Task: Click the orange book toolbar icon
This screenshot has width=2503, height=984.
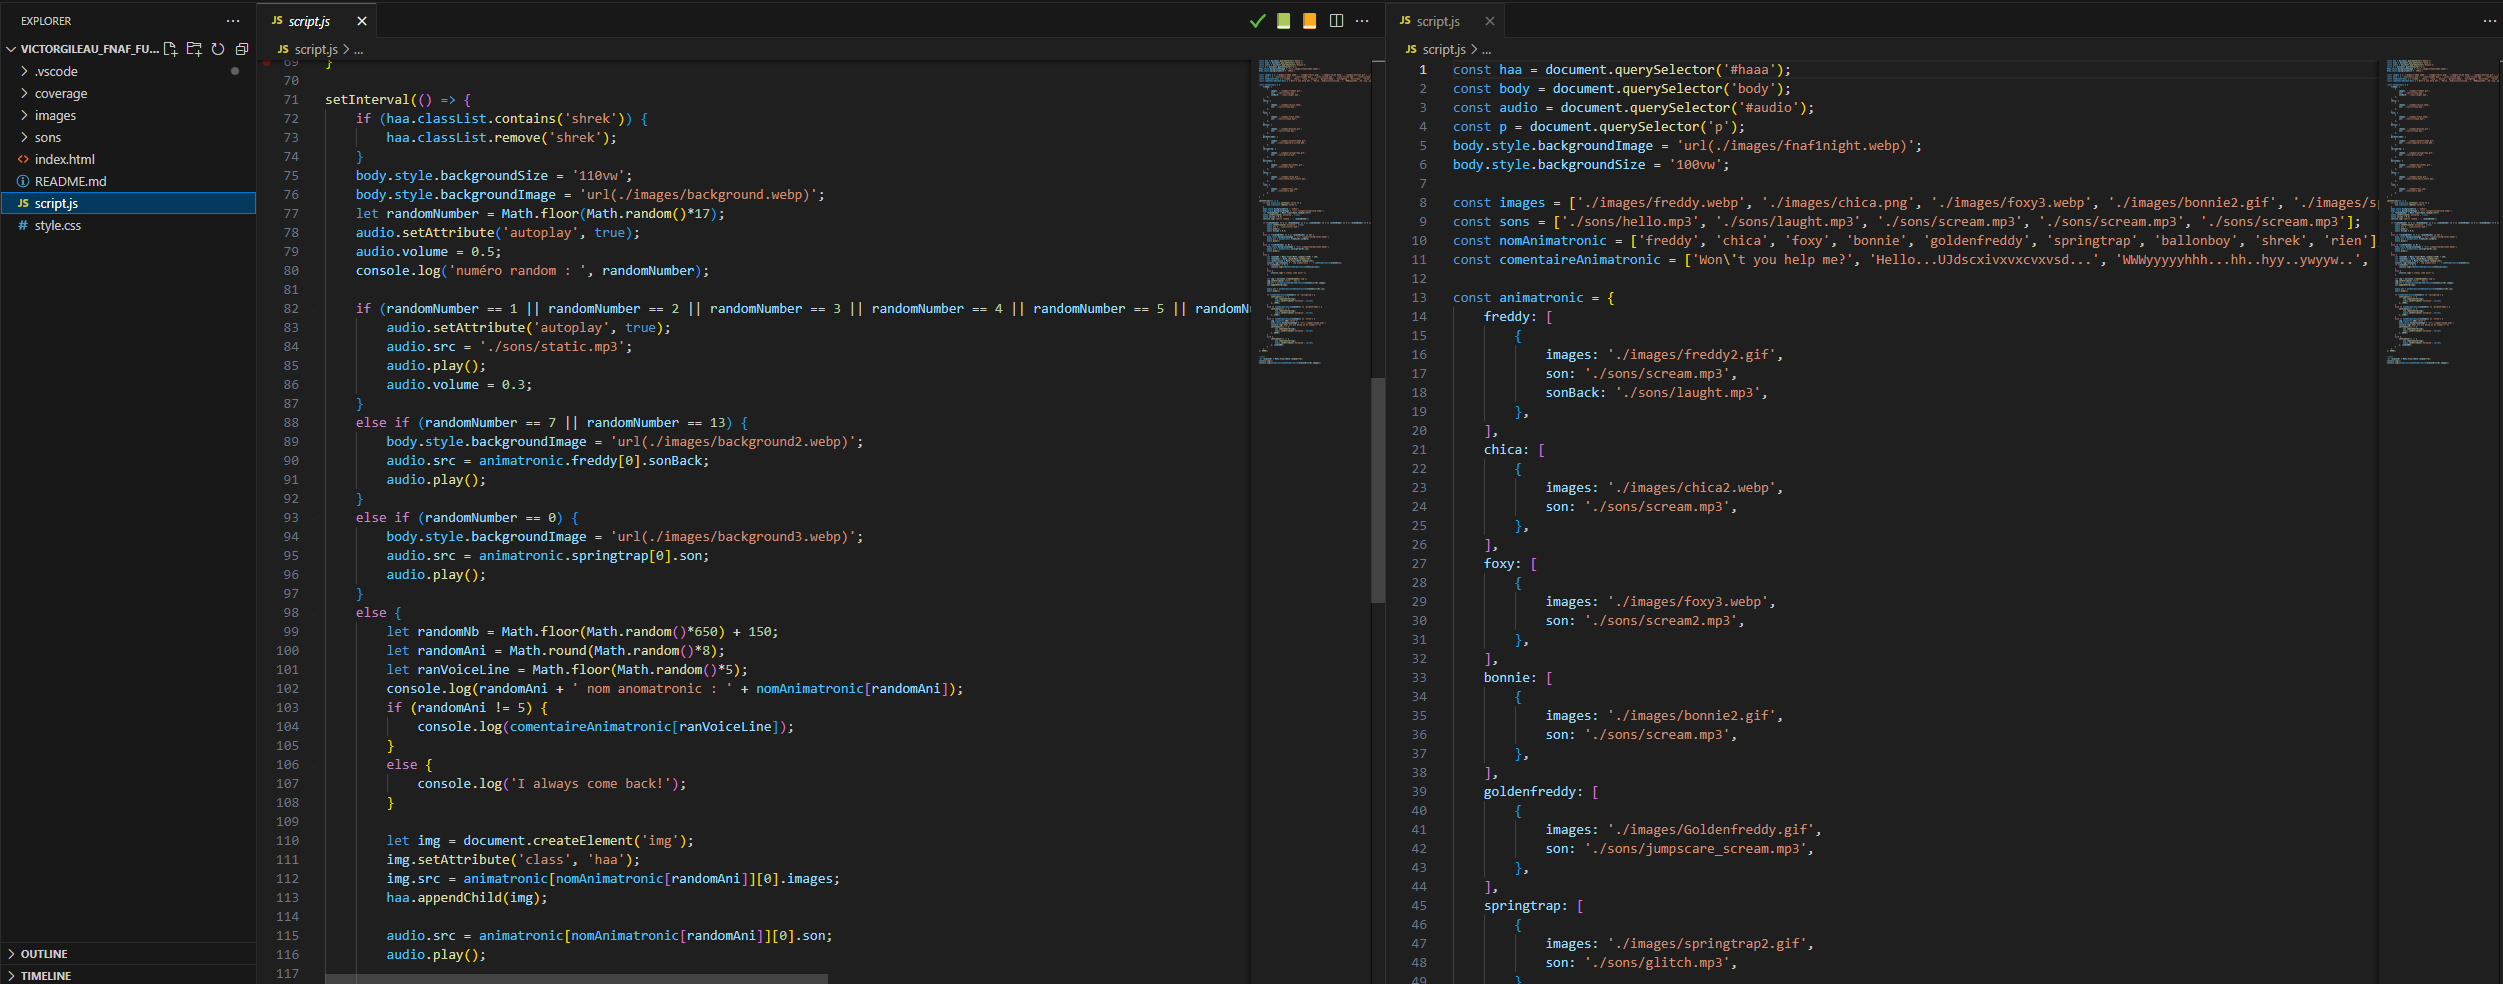Action: pos(1310,21)
